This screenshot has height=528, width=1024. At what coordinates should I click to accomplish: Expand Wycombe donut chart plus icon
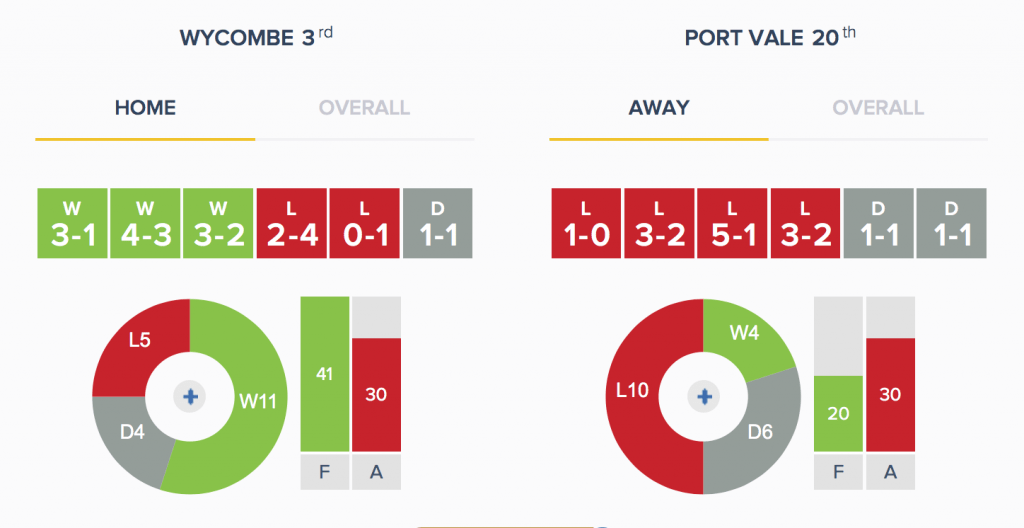(x=190, y=397)
